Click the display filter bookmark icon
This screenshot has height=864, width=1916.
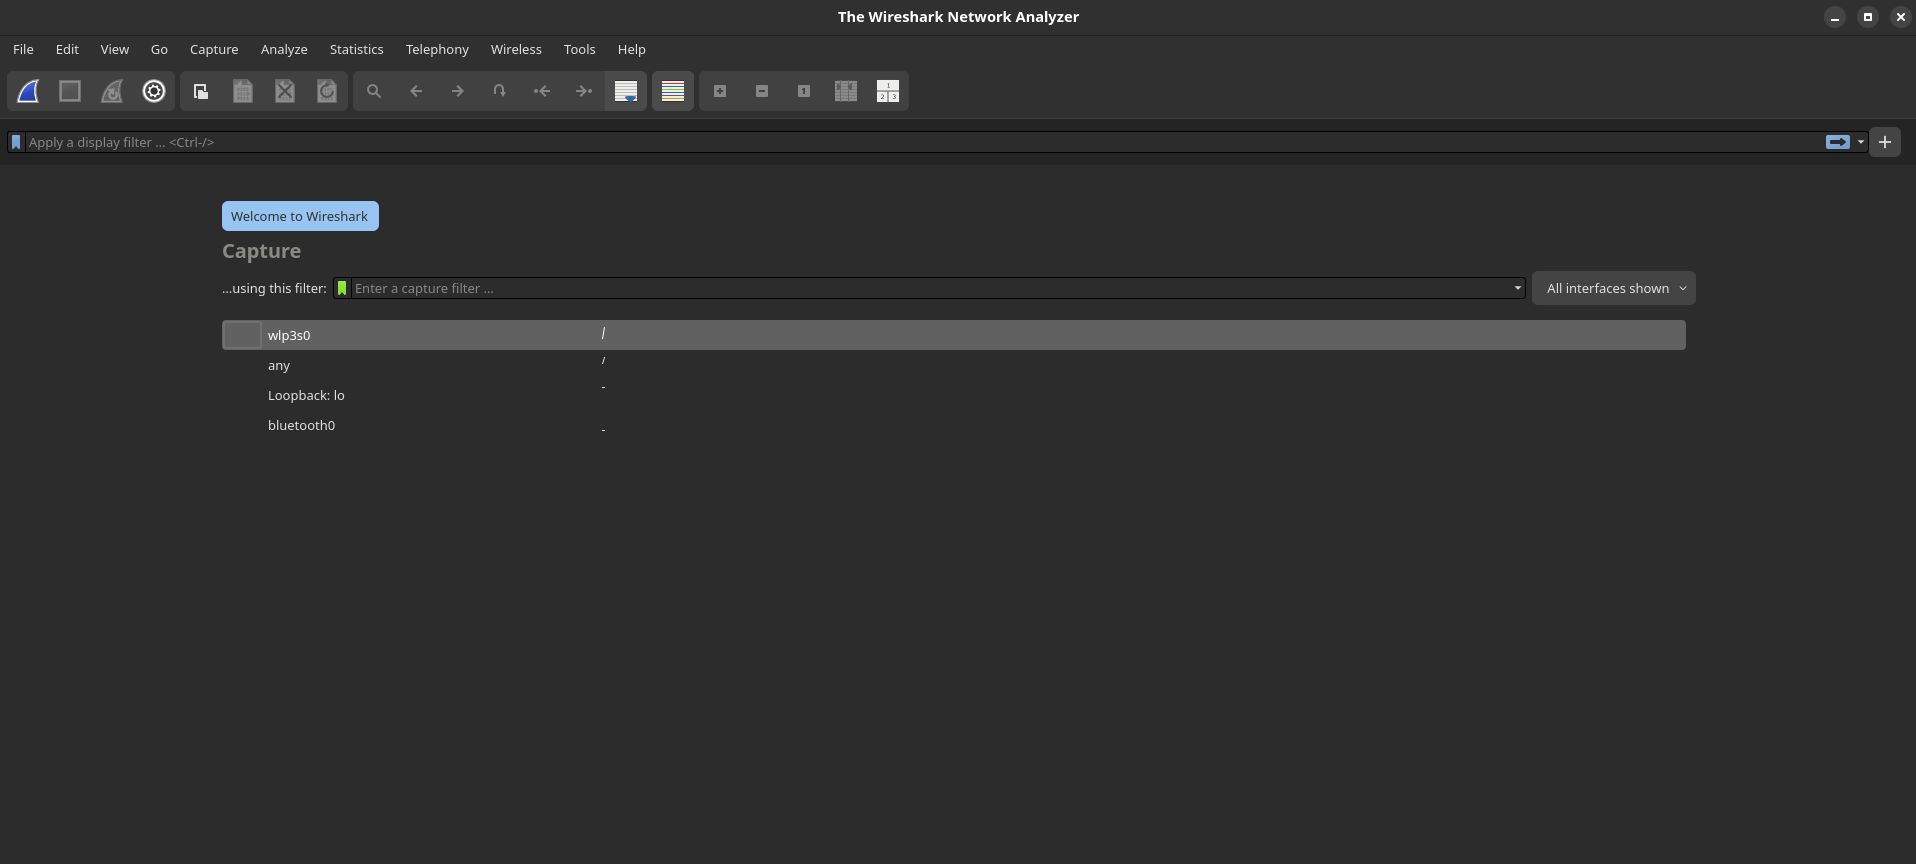16,142
